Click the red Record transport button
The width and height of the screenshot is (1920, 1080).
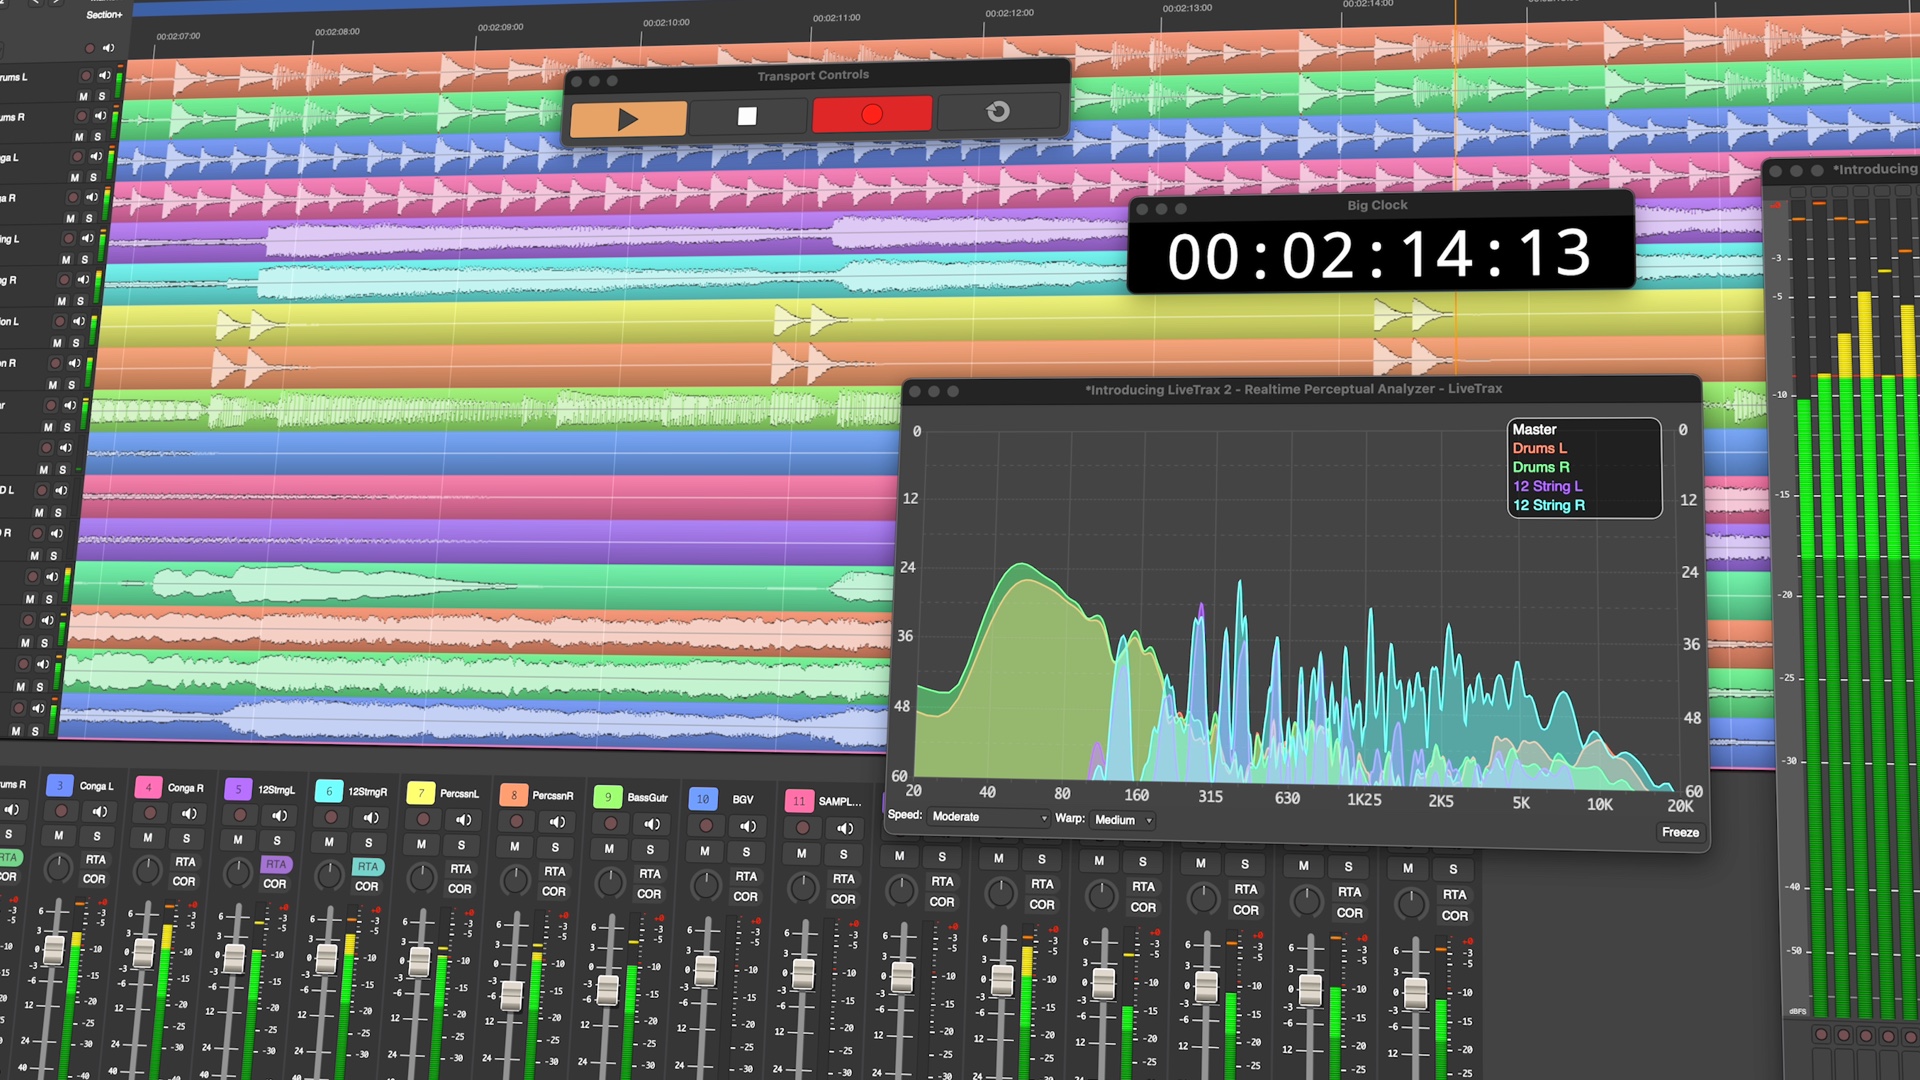point(871,114)
